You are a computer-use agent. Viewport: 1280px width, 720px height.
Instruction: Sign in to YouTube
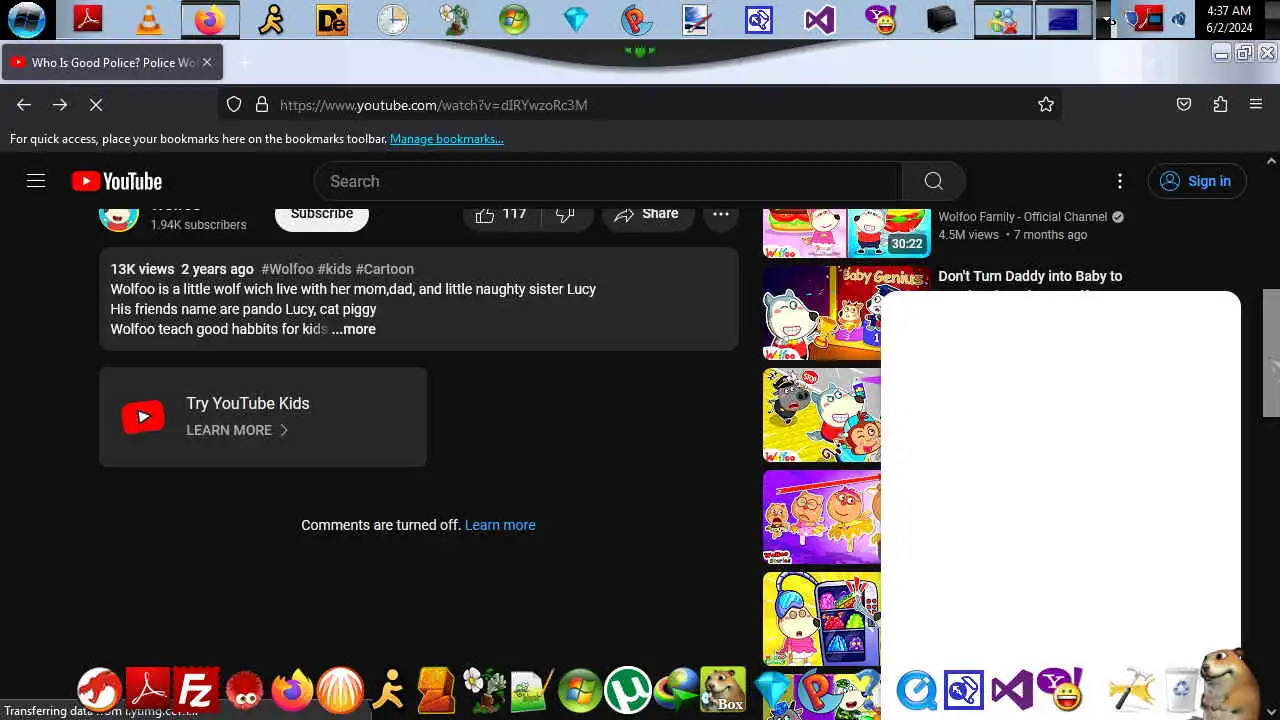[1197, 181]
